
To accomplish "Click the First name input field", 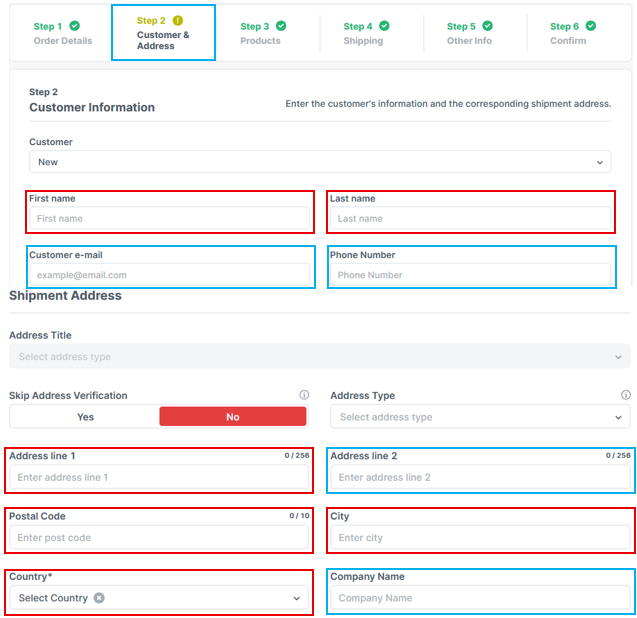I will 169,218.
